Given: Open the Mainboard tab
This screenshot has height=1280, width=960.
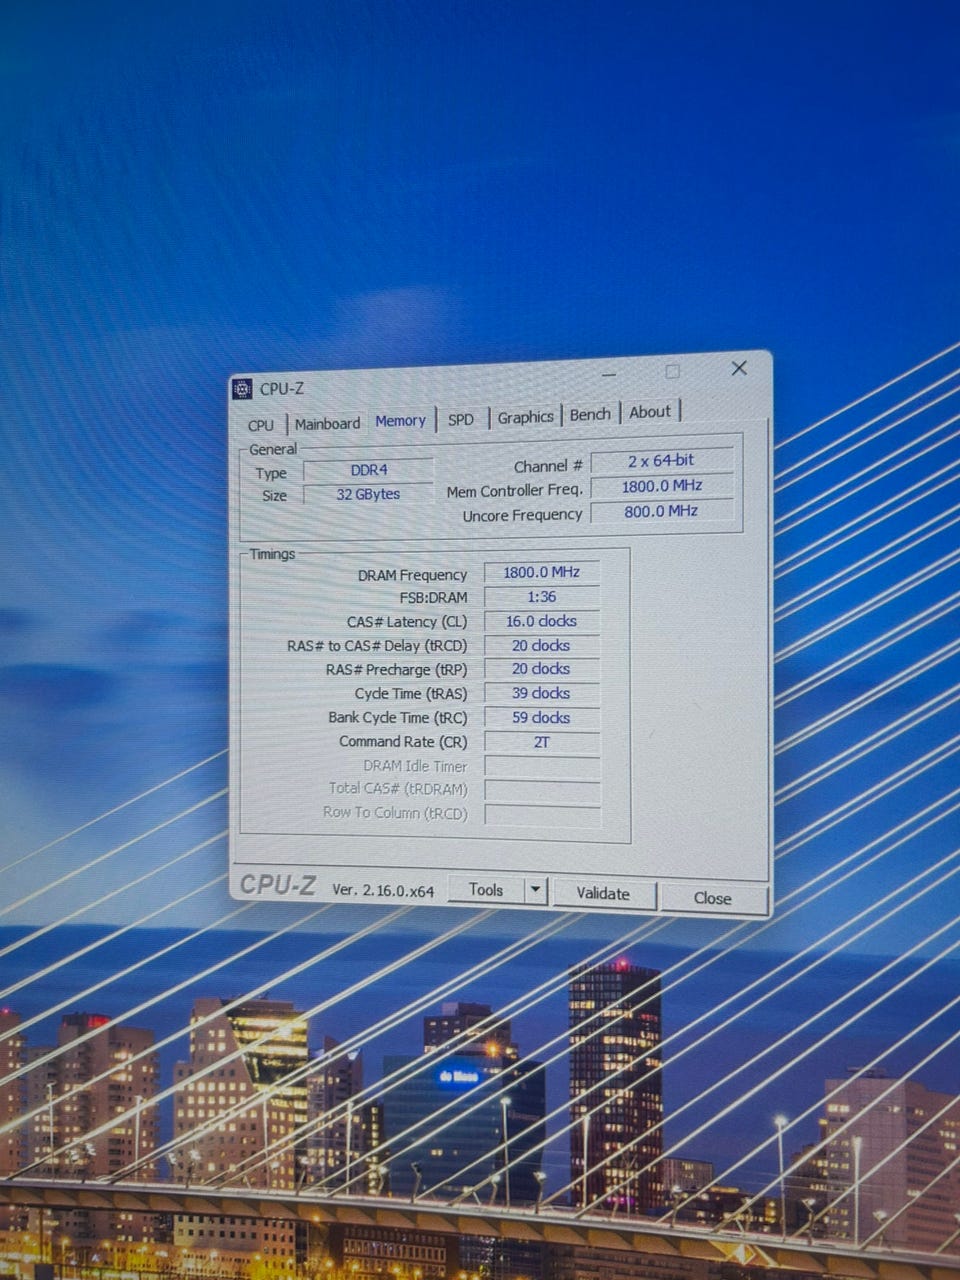Looking at the screenshot, I should 327,423.
